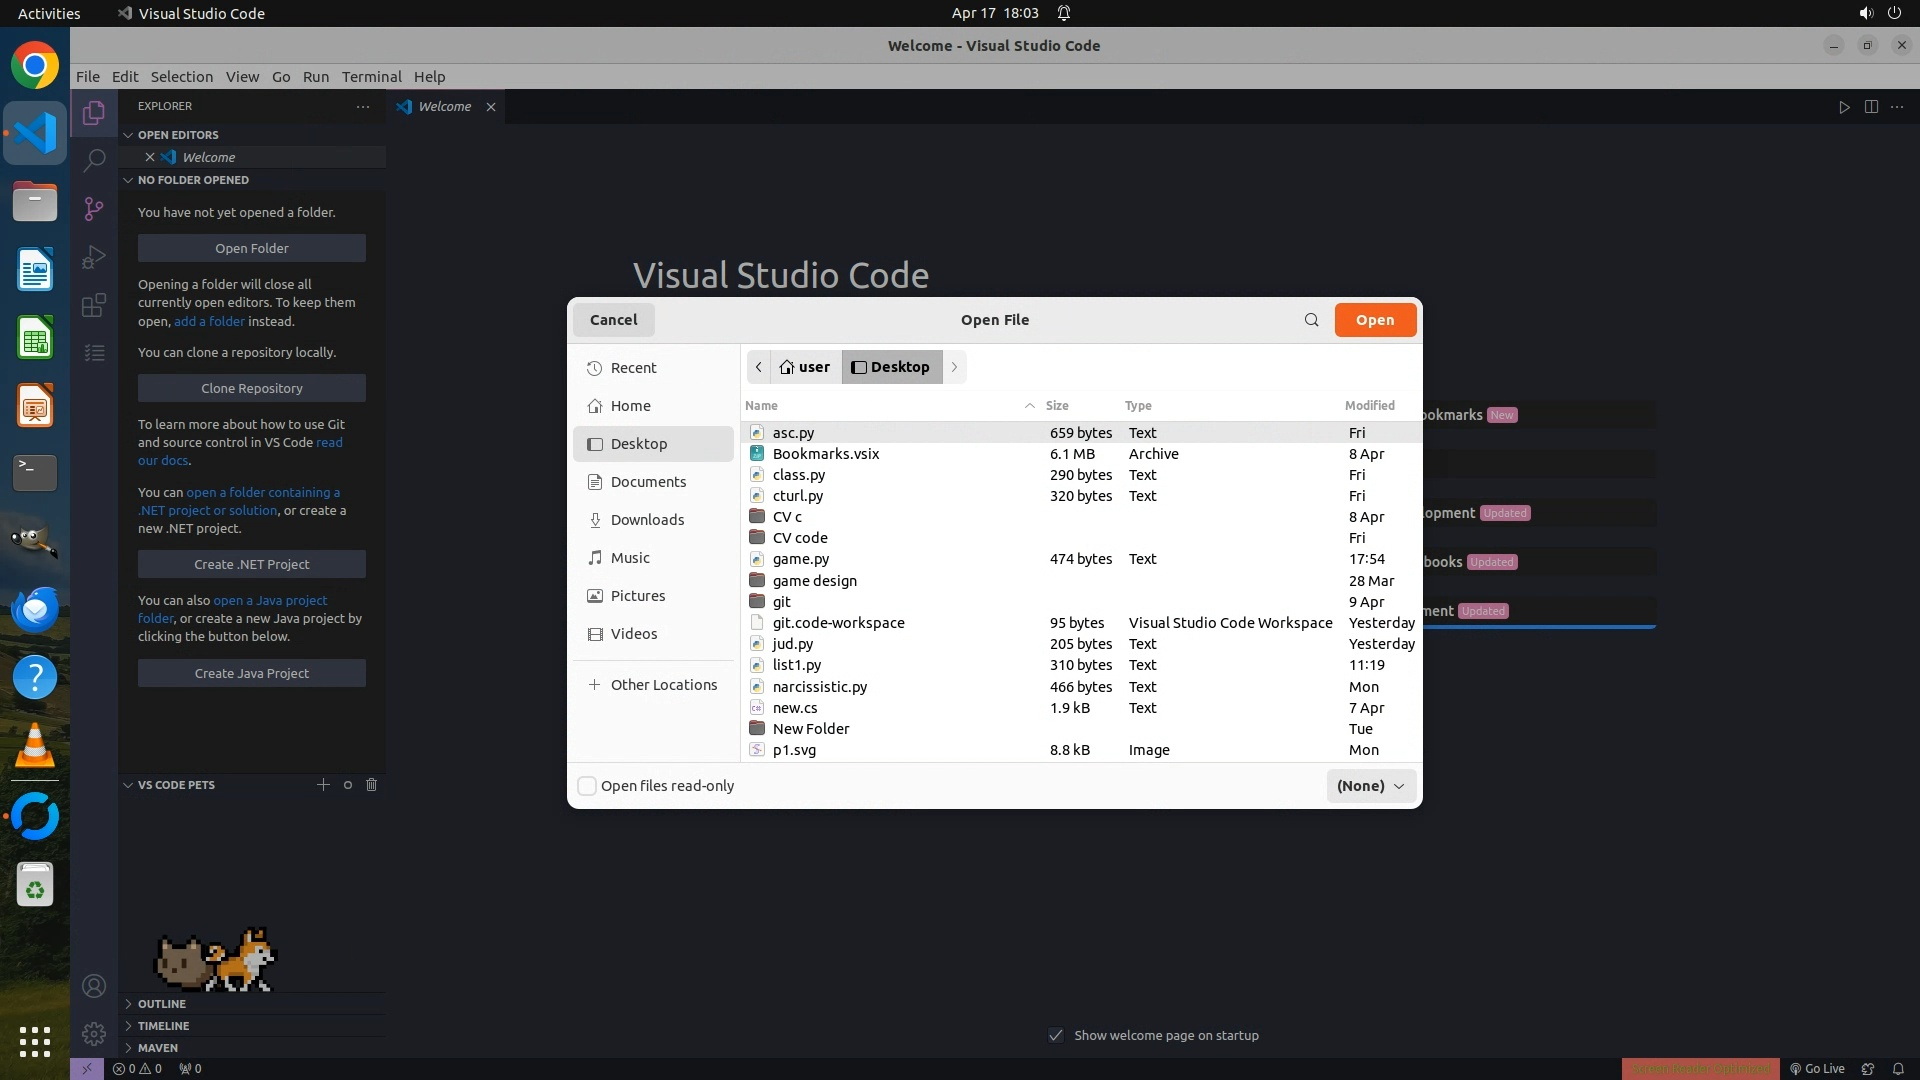Click the Manage gear icon
This screenshot has height=1080, width=1920.
click(x=94, y=1034)
